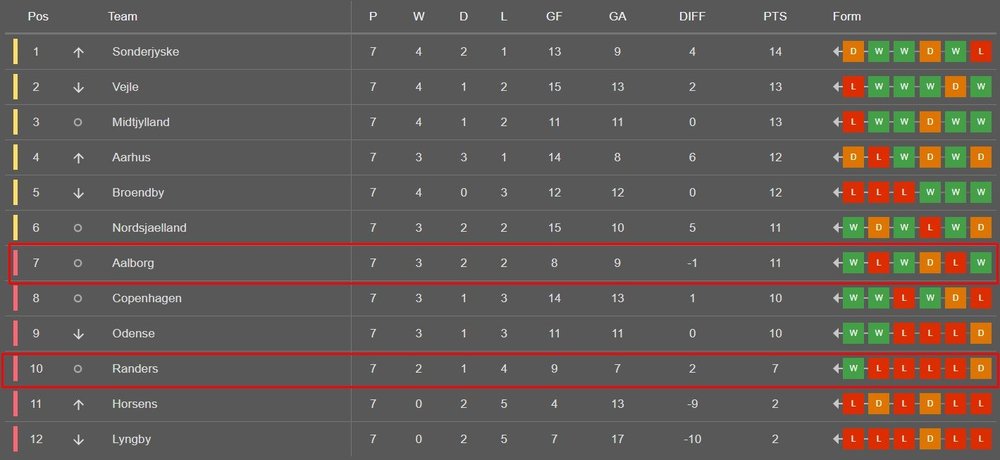
Task: Click the up arrow icon beside Horsens
Action: click(78, 404)
